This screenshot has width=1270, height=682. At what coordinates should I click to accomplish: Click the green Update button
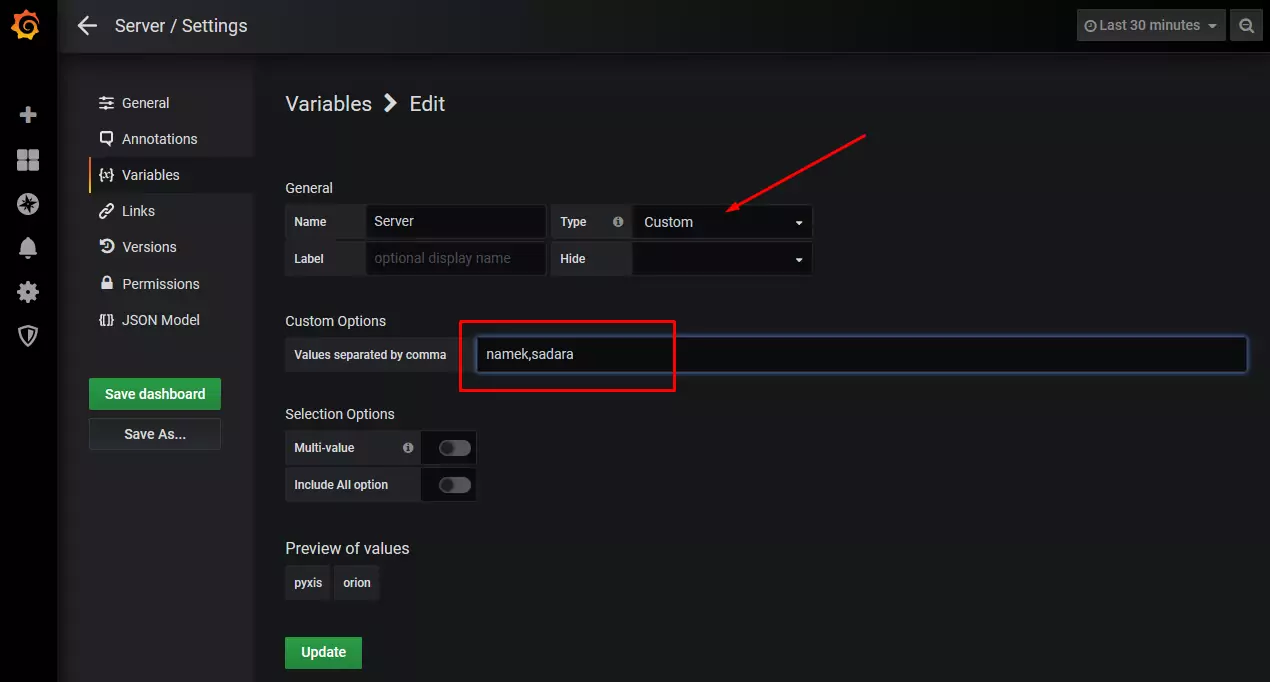pos(323,652)
